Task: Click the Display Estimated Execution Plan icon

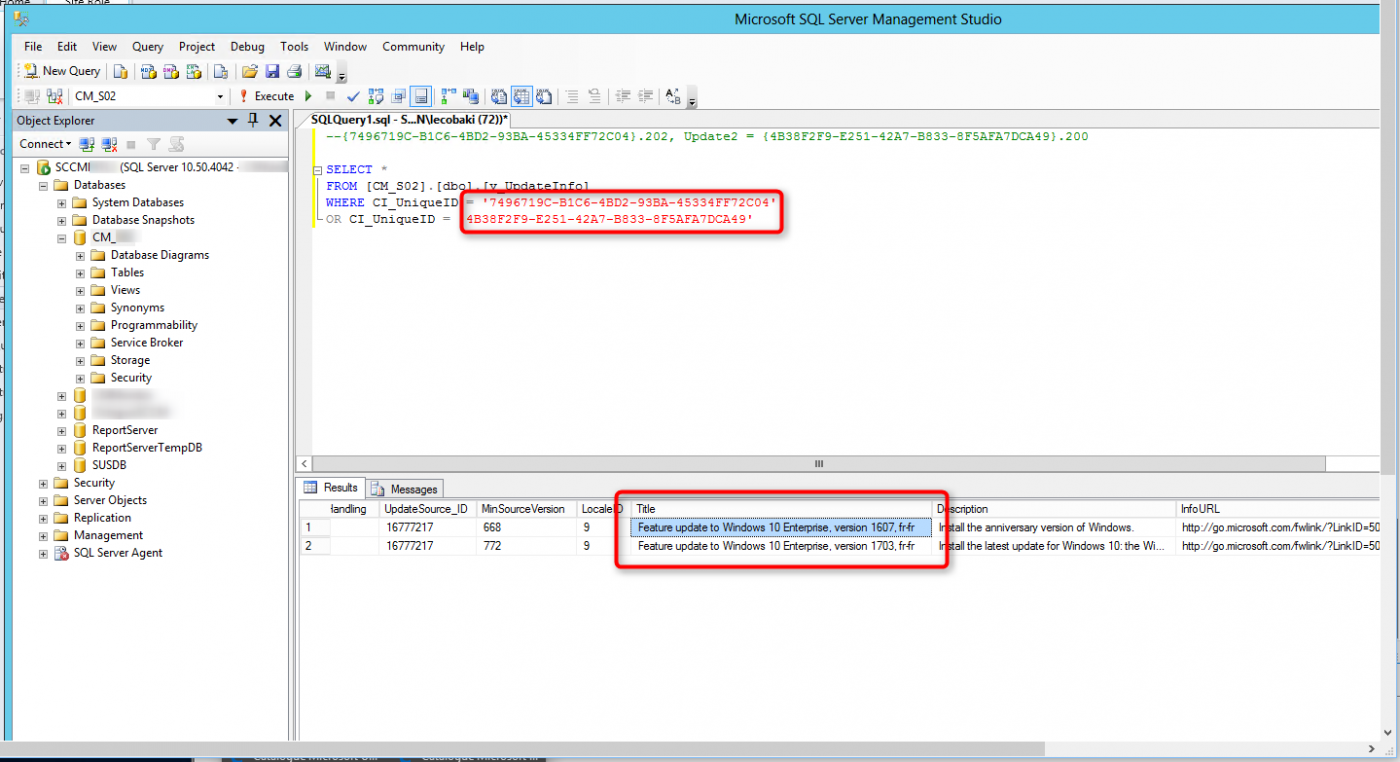Action: click(376, 96)
